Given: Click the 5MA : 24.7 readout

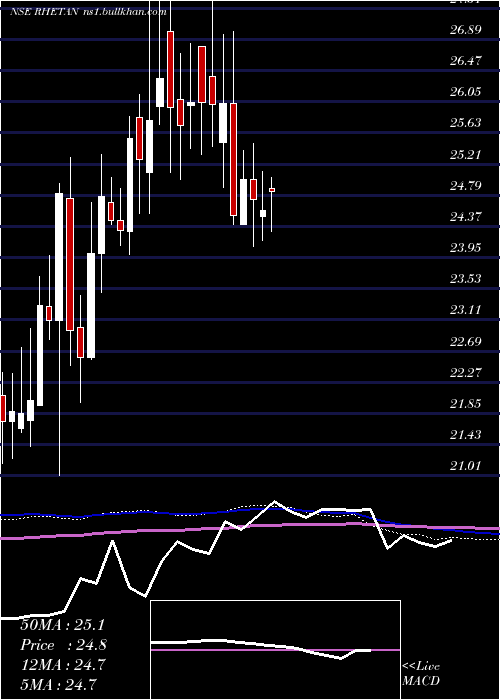Looking at the screenshot, I should pyautogui.click(x=59, y=684).
